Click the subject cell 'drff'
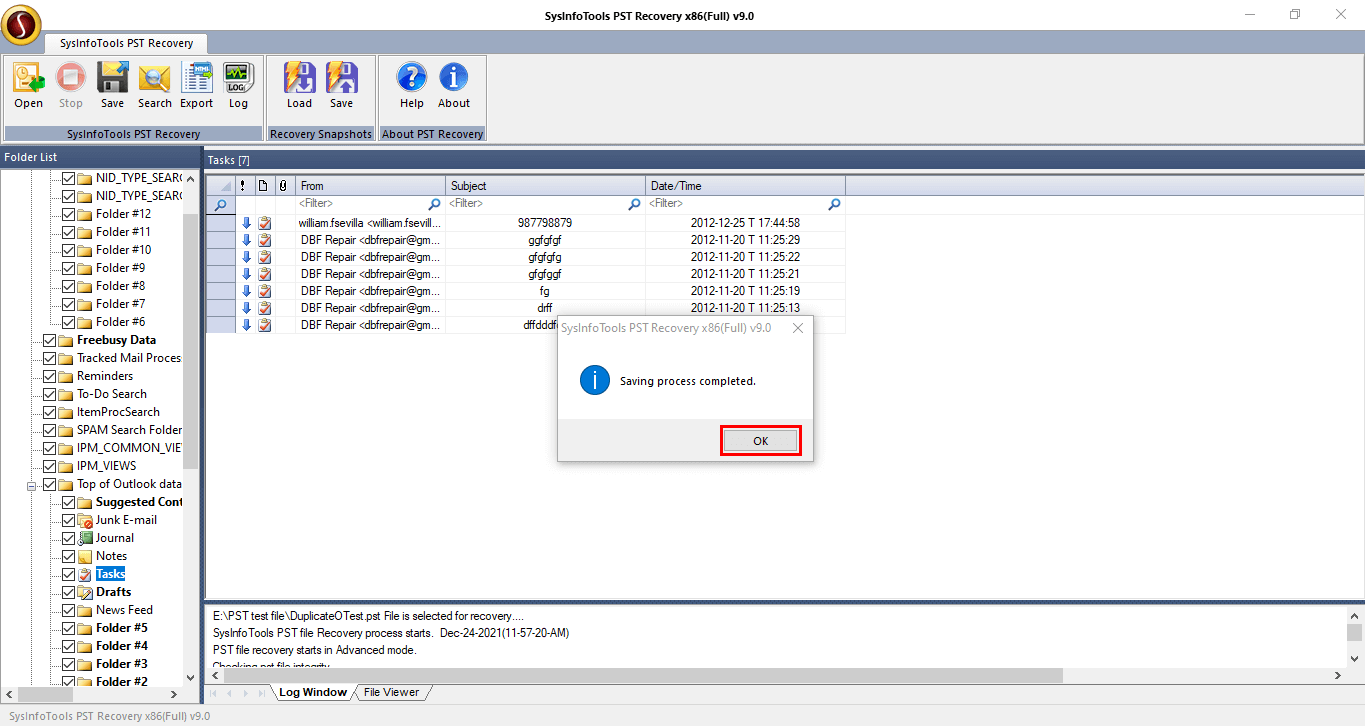 tap(546, 308)
